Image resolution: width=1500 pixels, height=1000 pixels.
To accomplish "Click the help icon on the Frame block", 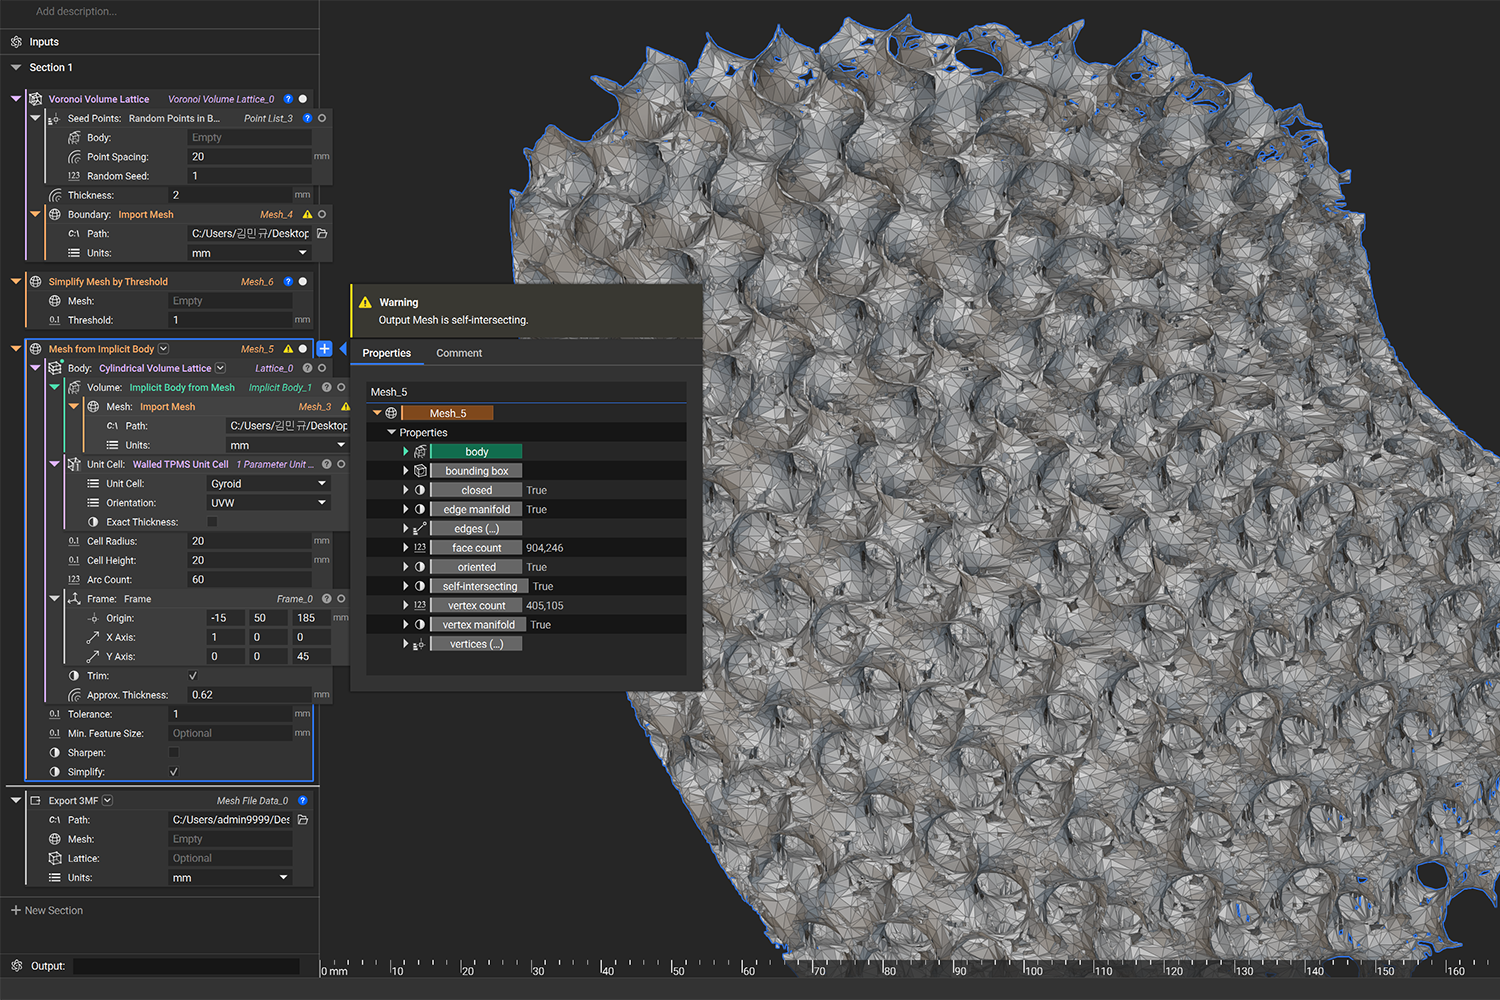I will click(326, 599).
